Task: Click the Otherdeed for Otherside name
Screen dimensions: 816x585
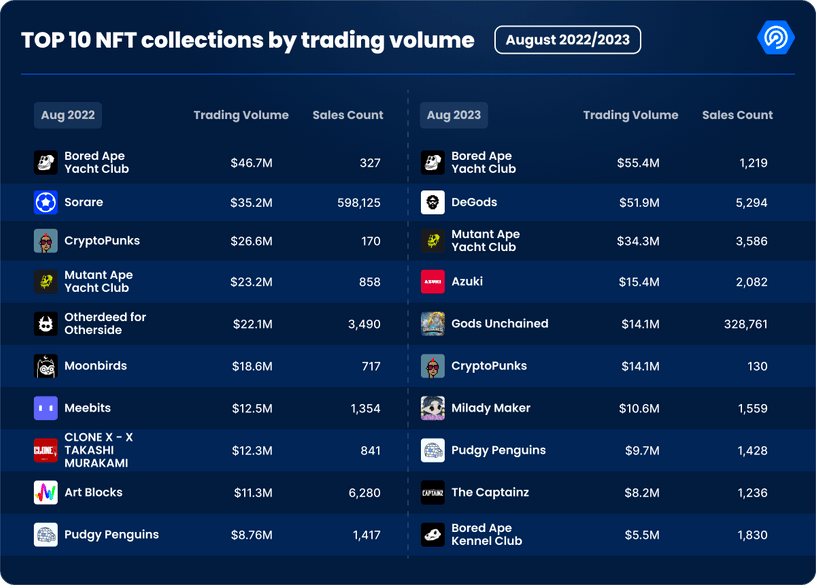Action: [x=105, y=324]
